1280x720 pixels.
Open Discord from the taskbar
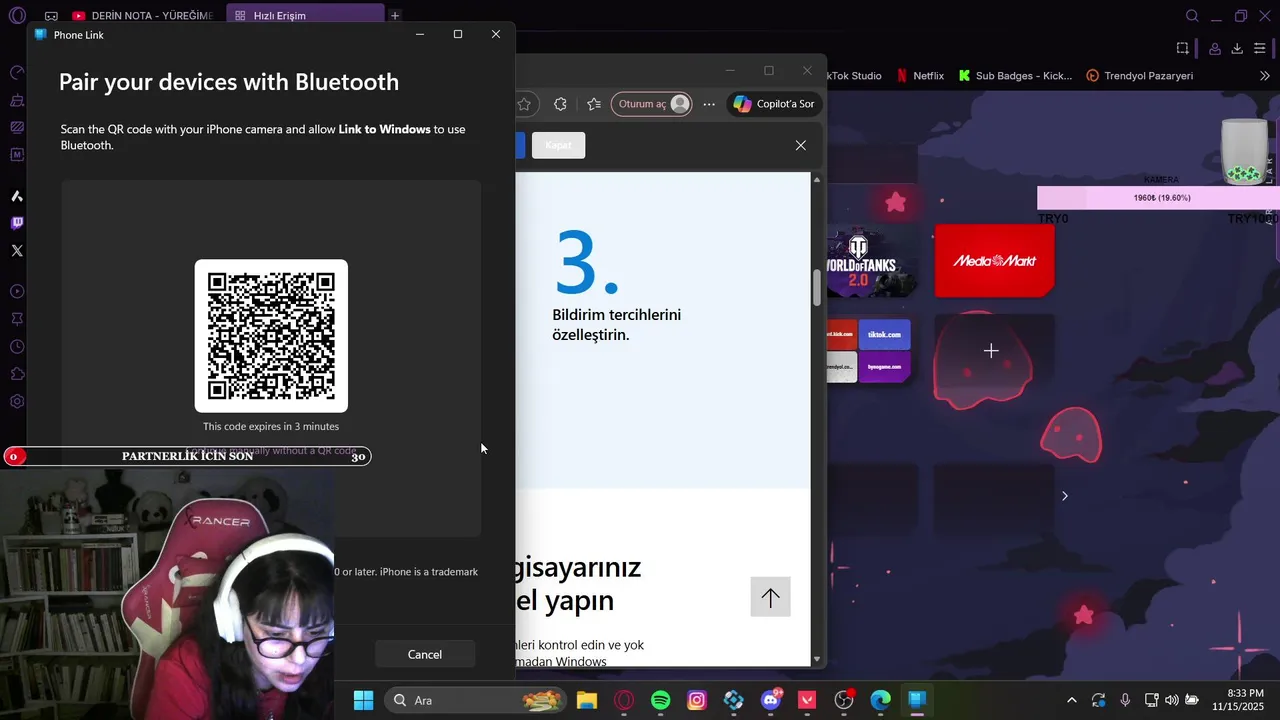click(771, 700)
